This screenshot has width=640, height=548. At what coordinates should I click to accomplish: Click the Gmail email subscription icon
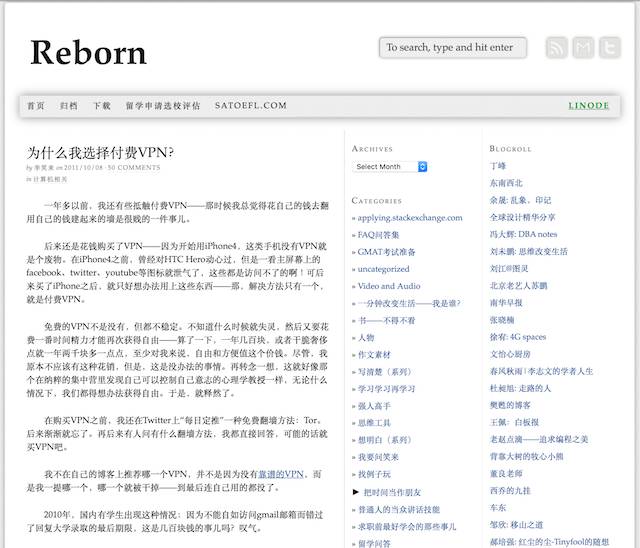tap(583, 47)
